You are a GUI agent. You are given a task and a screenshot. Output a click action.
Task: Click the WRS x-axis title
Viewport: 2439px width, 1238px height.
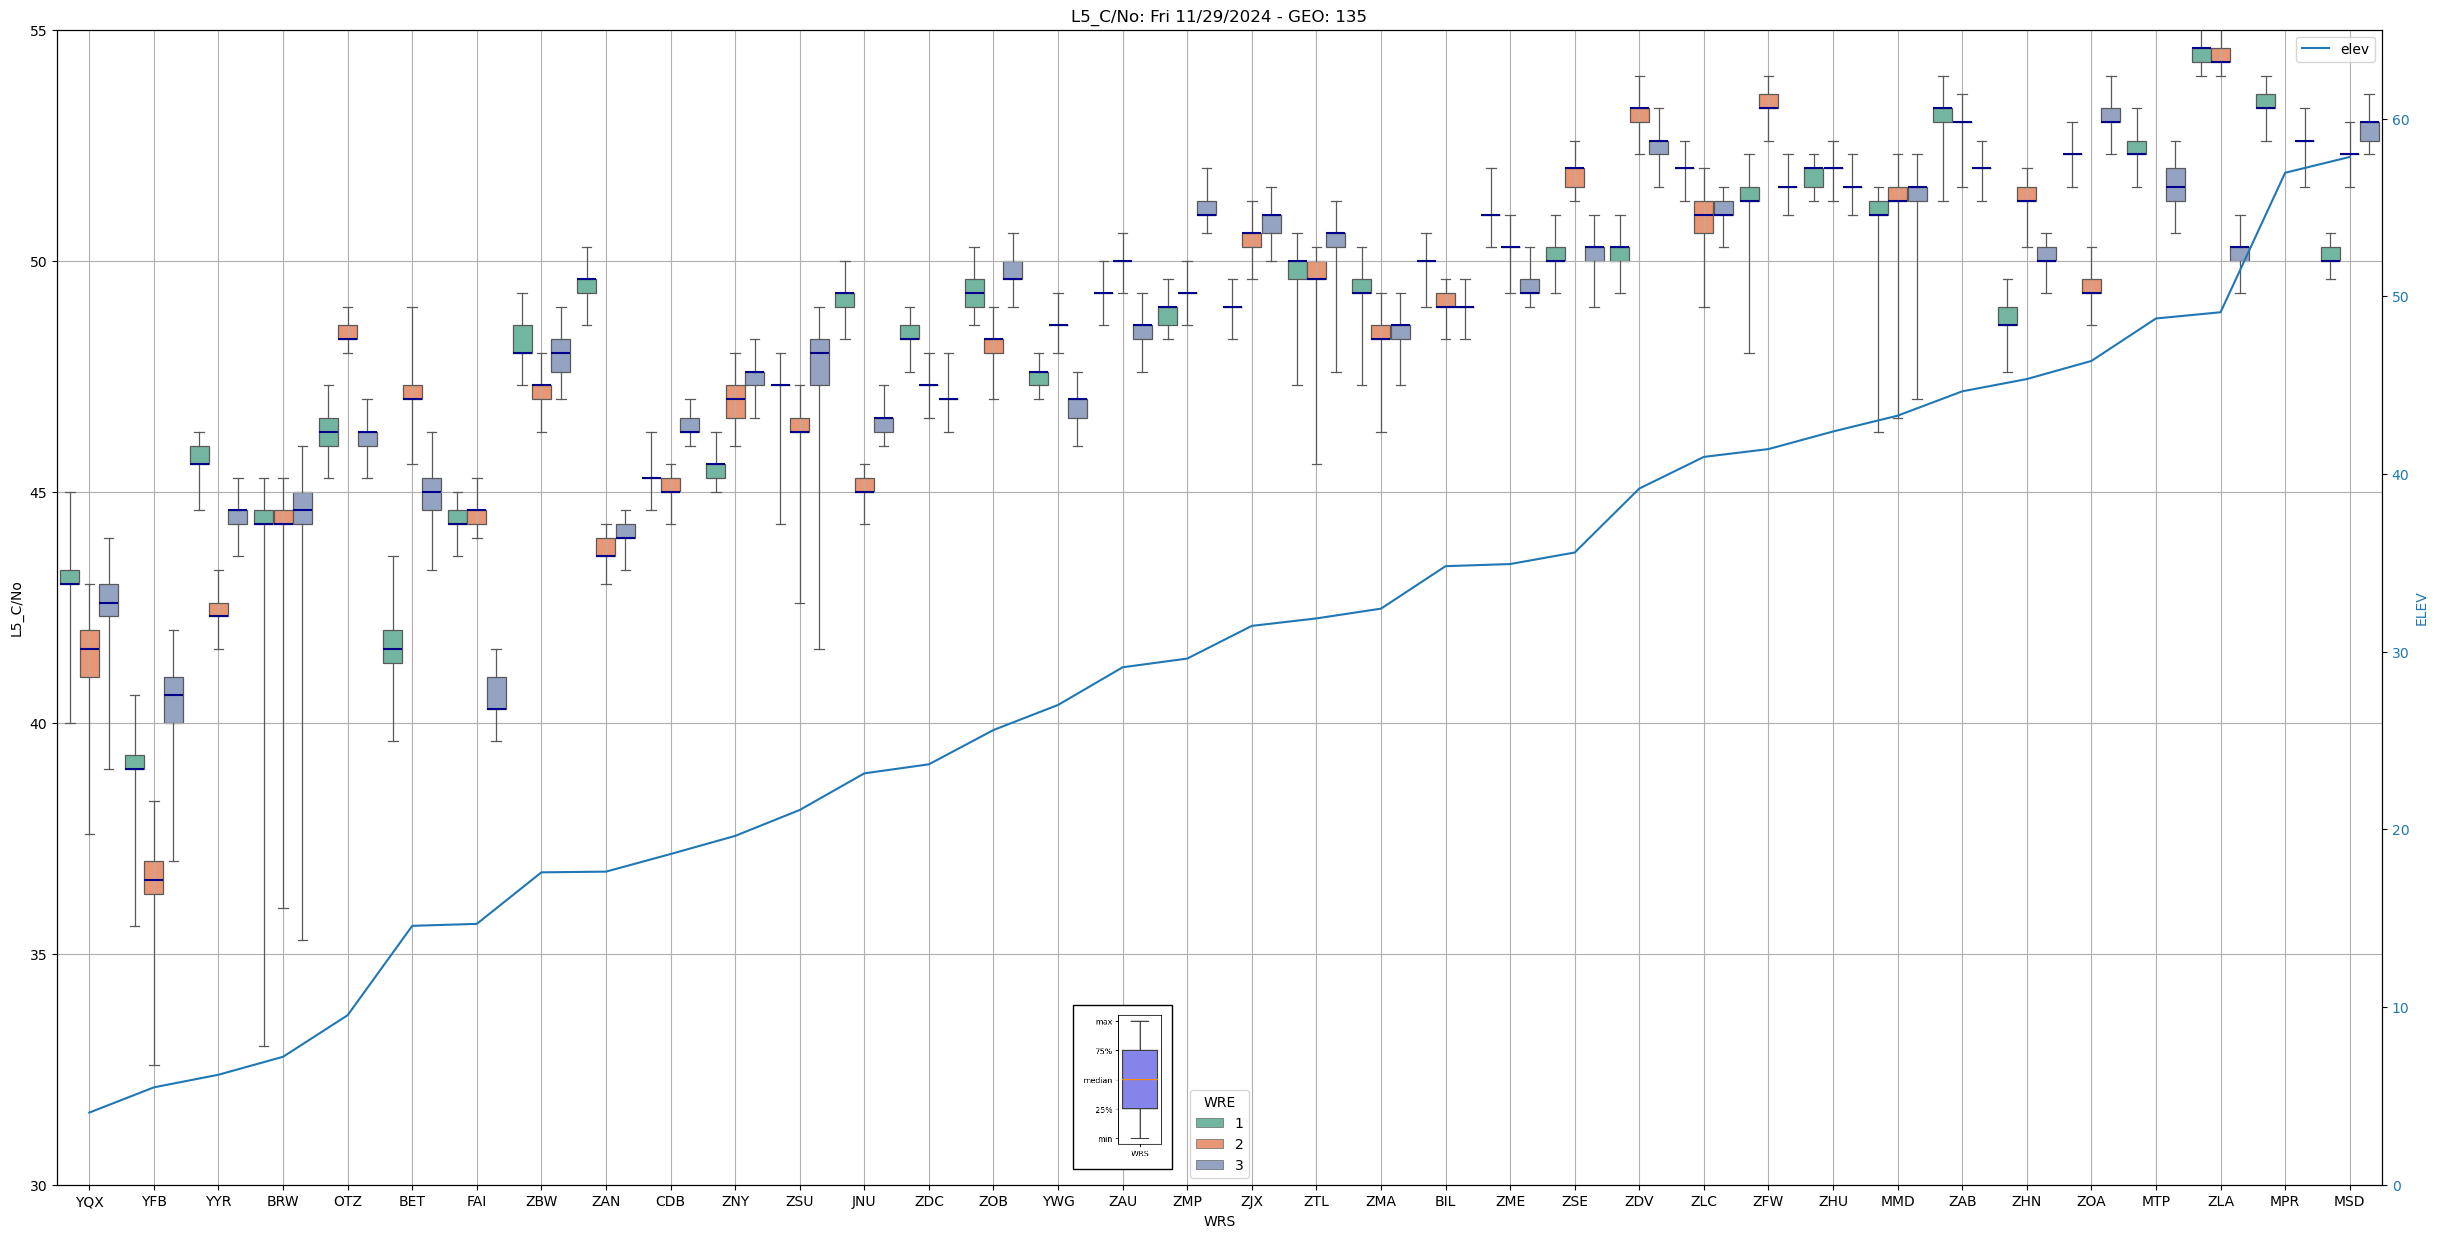pyautogui.click(x=1219, y=1222)
